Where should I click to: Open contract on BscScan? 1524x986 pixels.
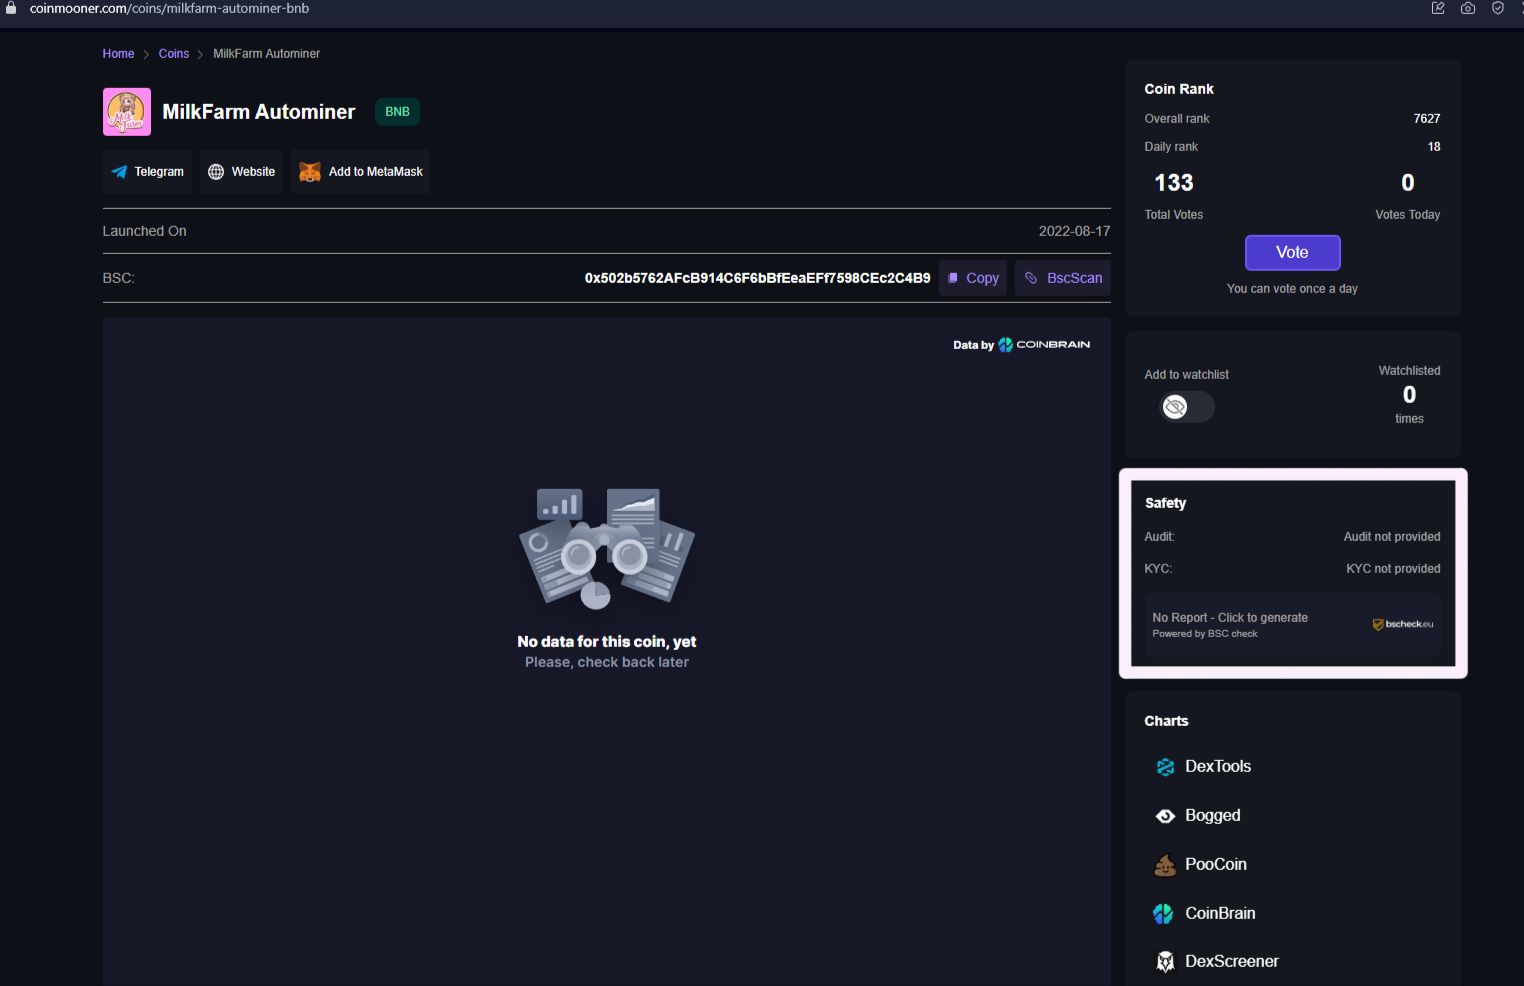[1063, 278]
